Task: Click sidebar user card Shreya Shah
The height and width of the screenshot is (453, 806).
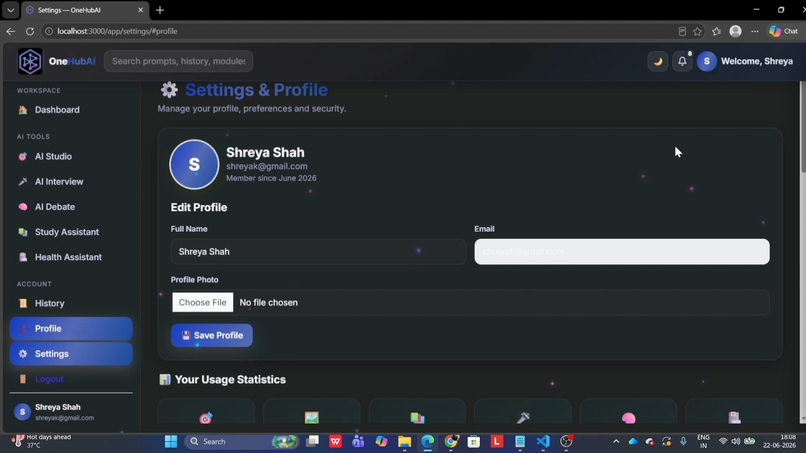Action: [x=71, y=412]
